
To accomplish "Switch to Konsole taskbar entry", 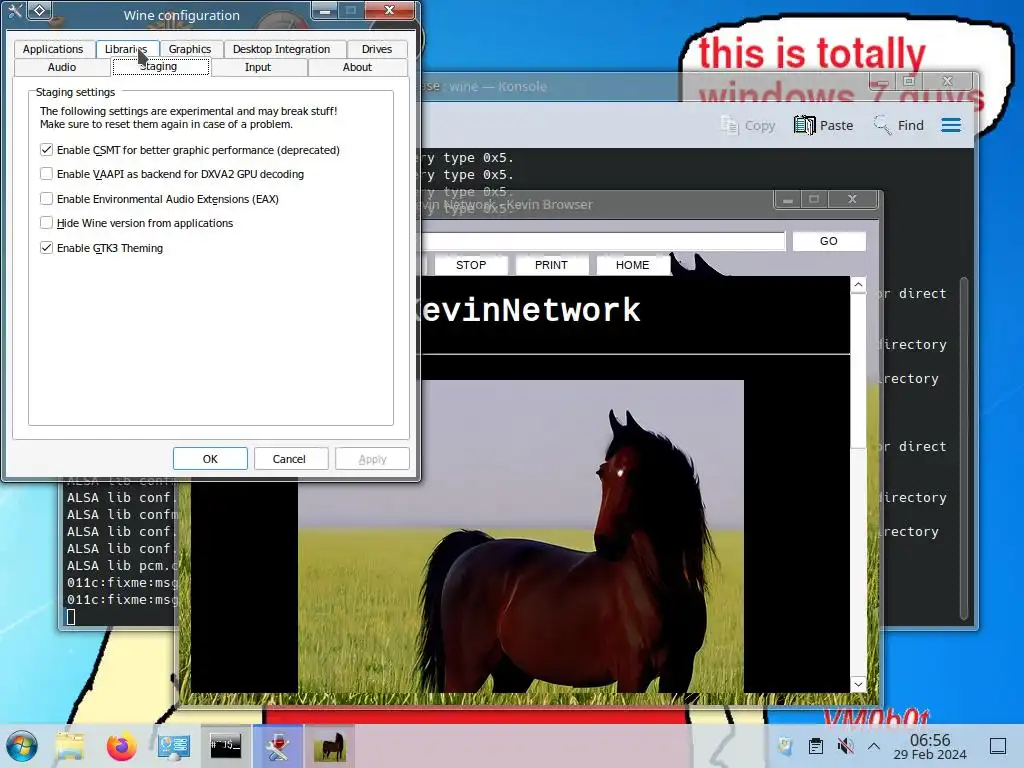I will pyautogui.click(x=225, y=746).
